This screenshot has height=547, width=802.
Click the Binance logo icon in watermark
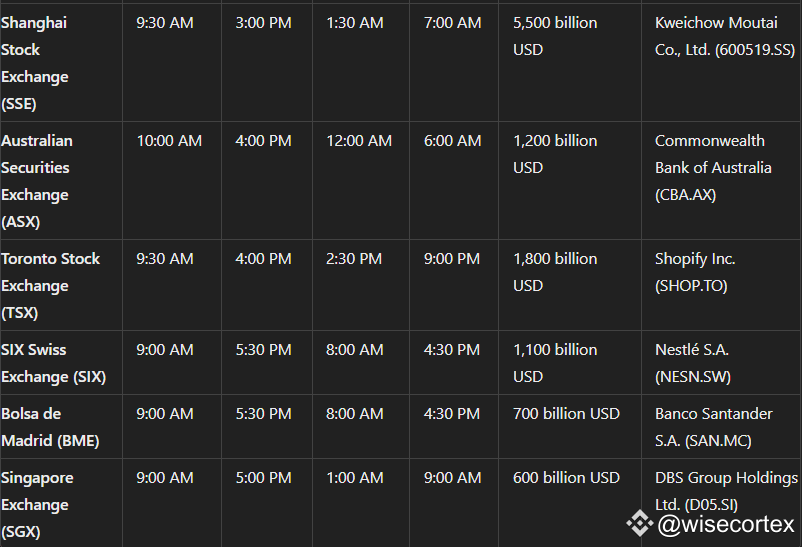click(x=639, y=523)
